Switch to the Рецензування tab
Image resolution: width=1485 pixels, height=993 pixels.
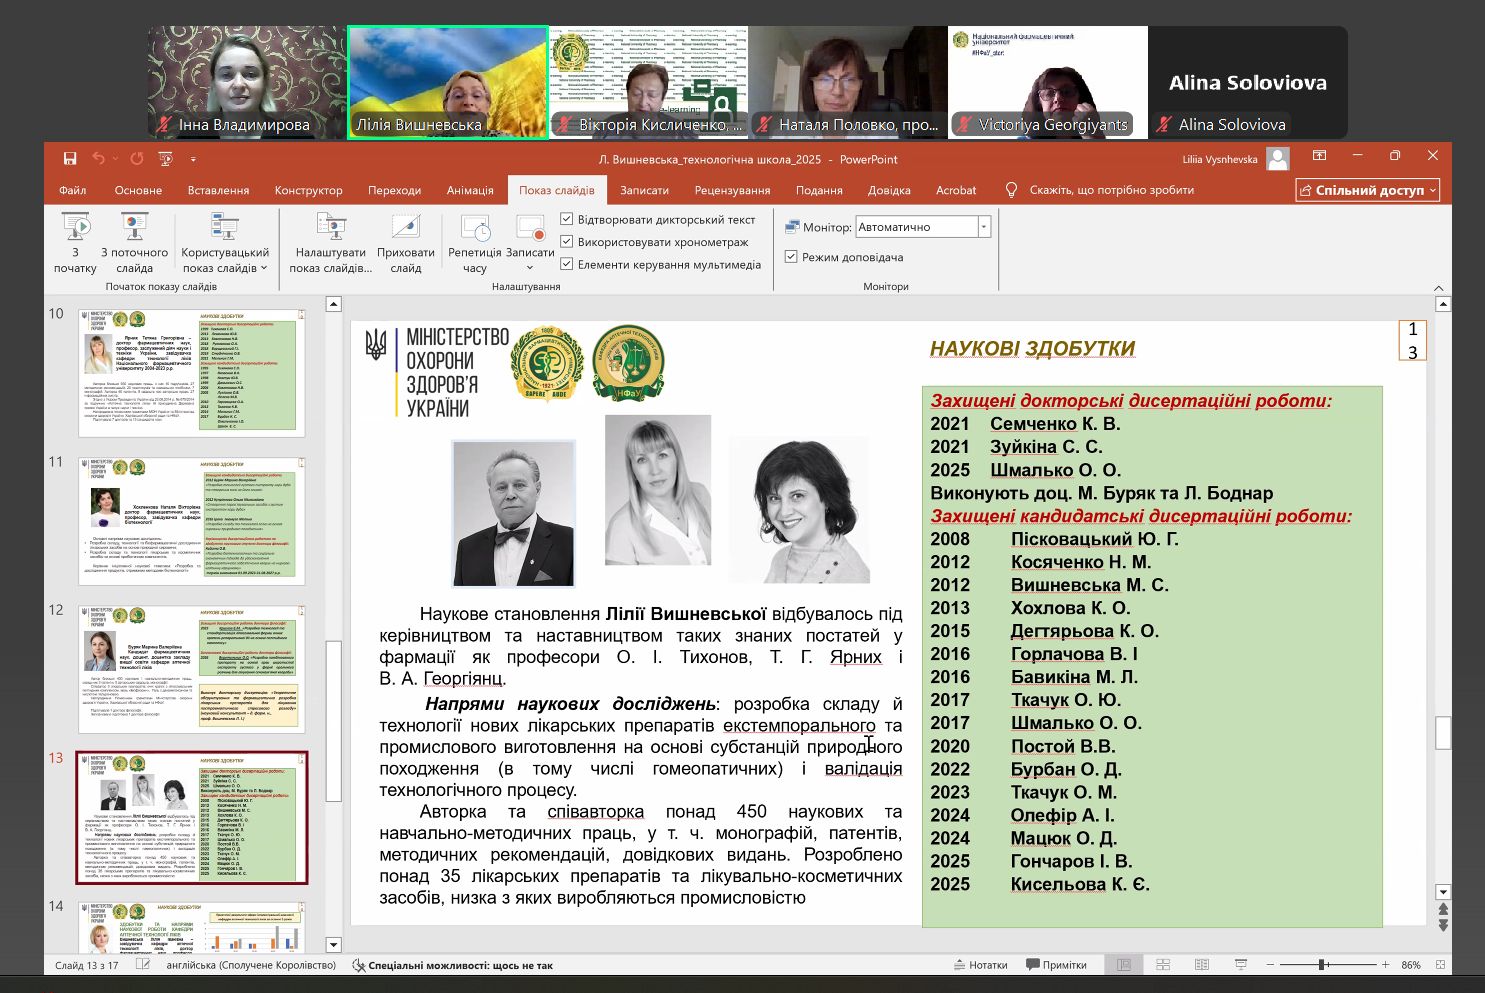[x=732, y=190]
